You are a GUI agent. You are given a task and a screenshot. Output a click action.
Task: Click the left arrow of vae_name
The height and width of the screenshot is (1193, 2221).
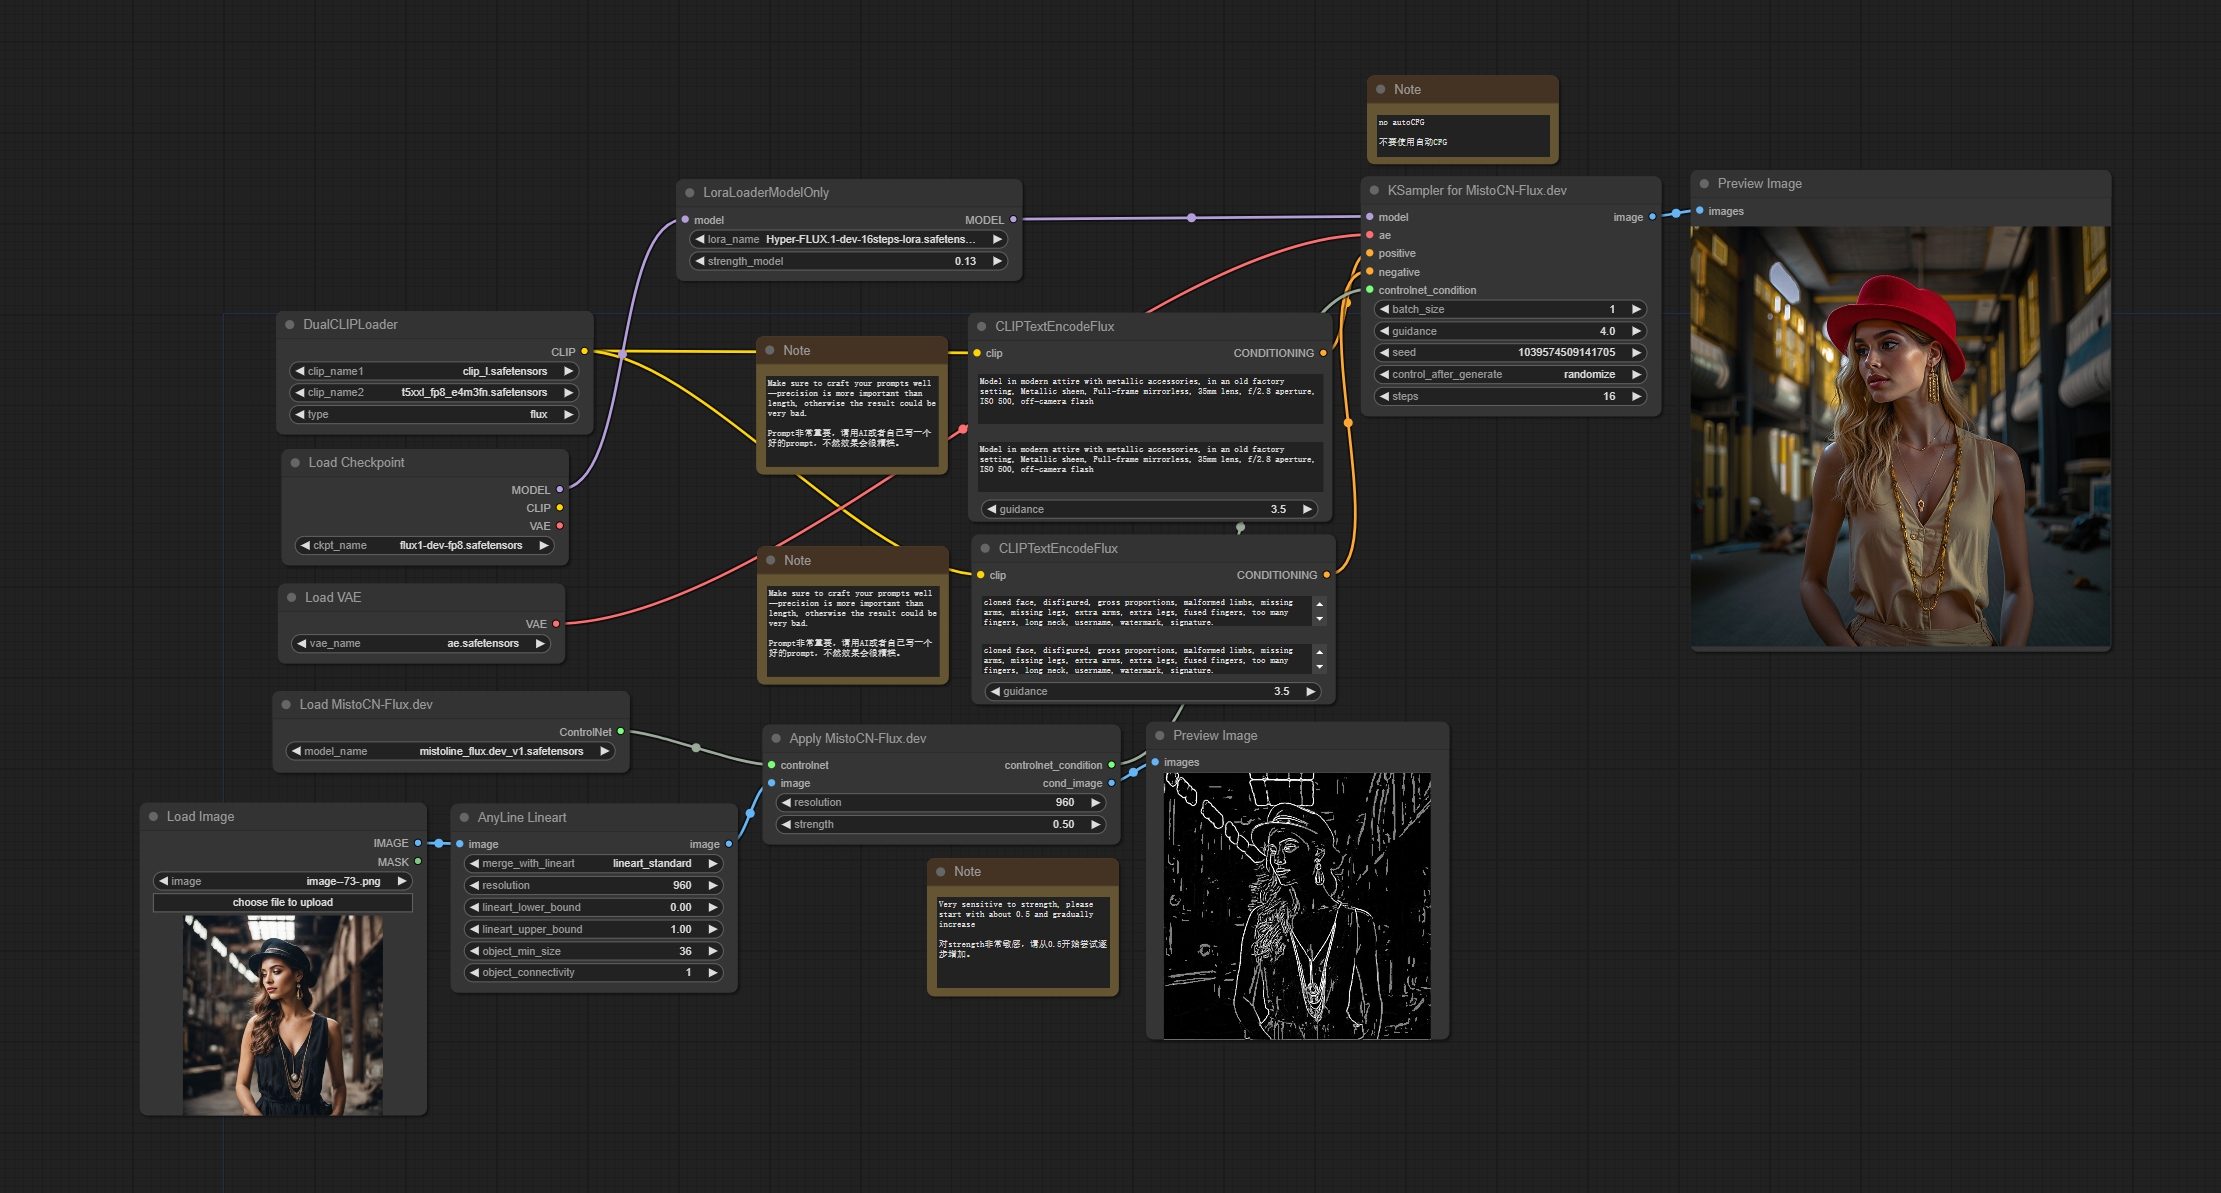click(x=302, y=643)
